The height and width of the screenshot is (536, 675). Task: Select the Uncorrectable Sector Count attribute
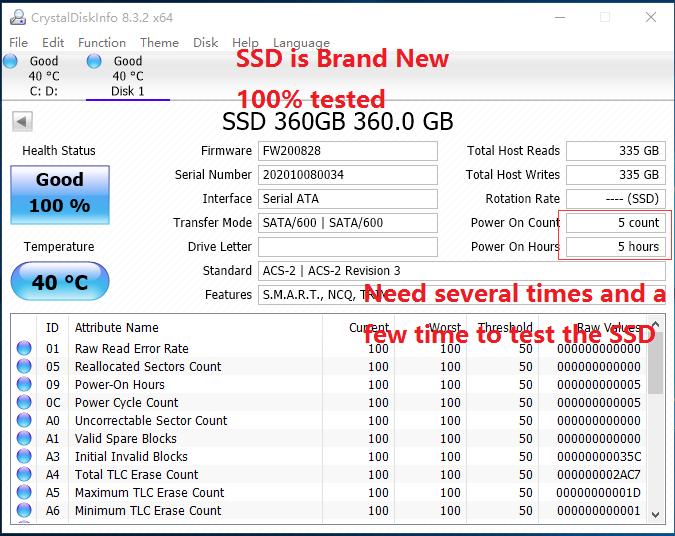pos(329,421)
